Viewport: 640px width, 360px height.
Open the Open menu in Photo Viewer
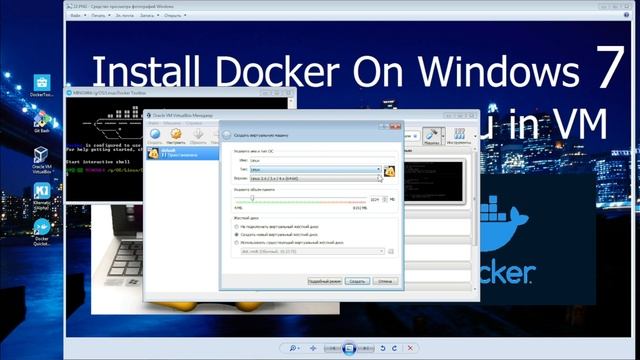(175, 16)
